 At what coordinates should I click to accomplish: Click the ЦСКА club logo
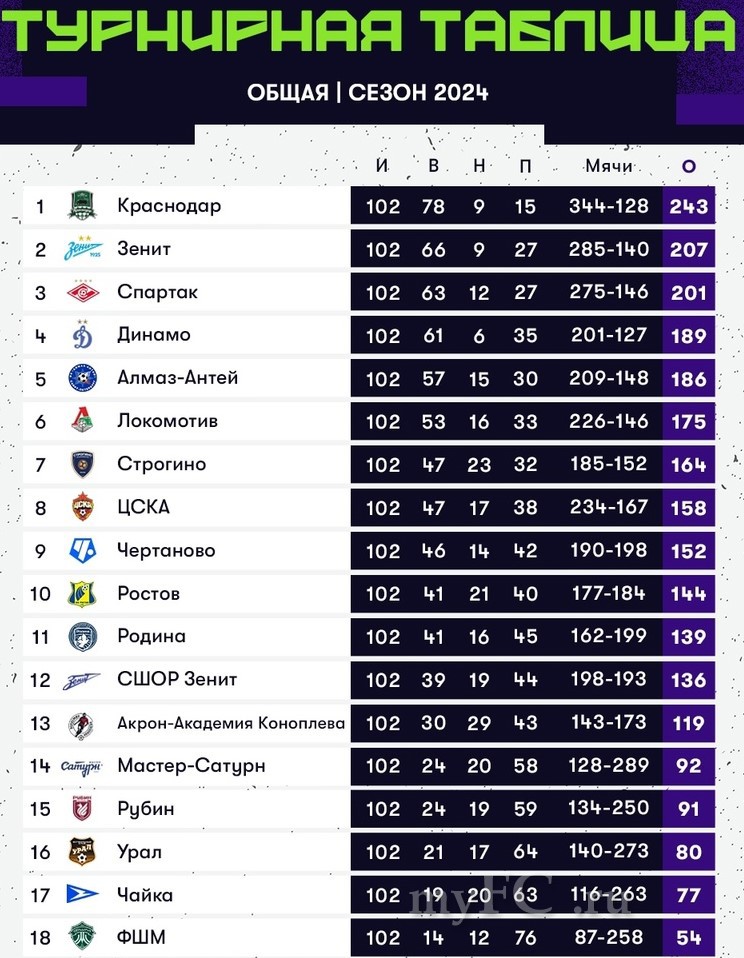point(82,507)
